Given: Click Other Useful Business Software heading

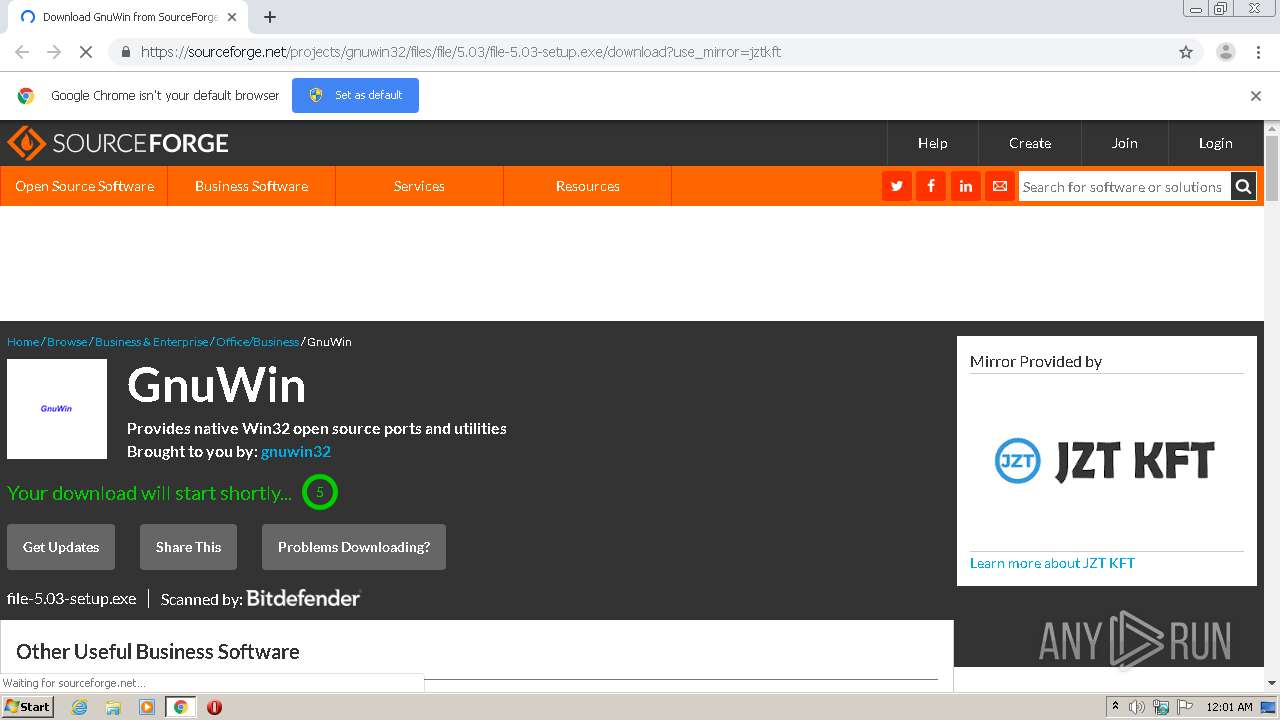Looking at the screenshot, I should 158,651.
